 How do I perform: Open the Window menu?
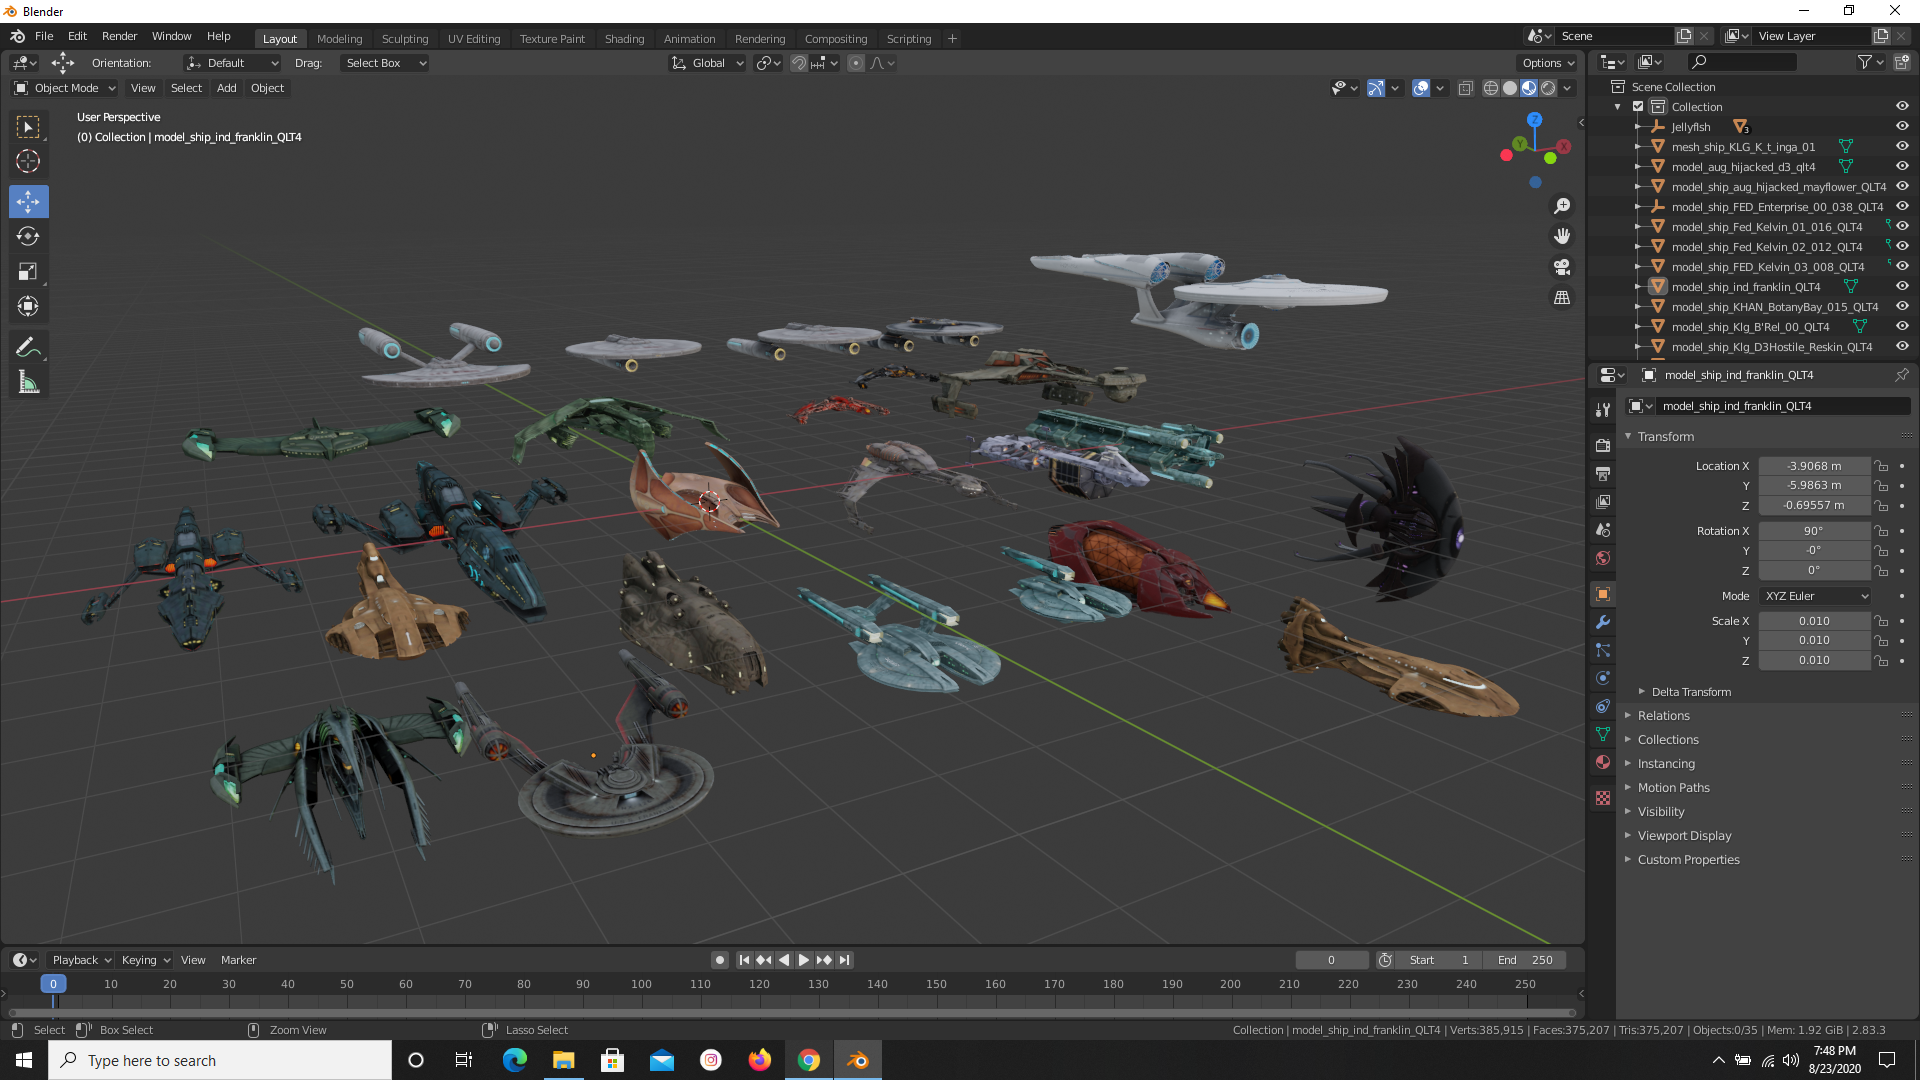coord(171,36)
